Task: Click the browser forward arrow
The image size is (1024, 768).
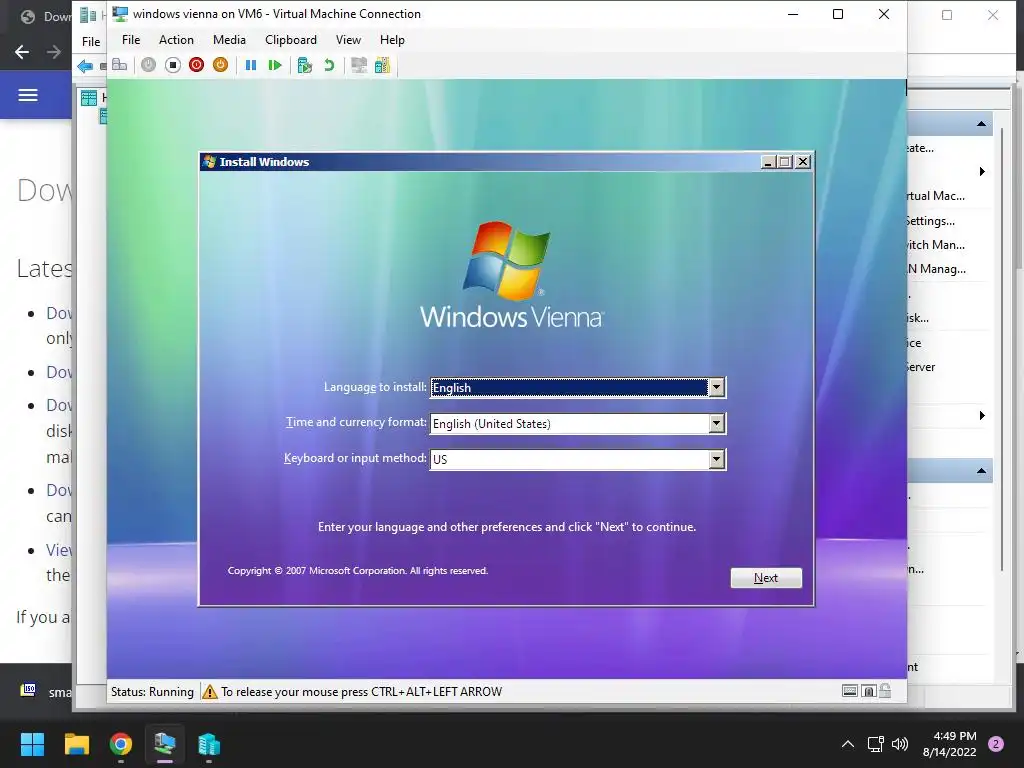Action: (54, 52)
